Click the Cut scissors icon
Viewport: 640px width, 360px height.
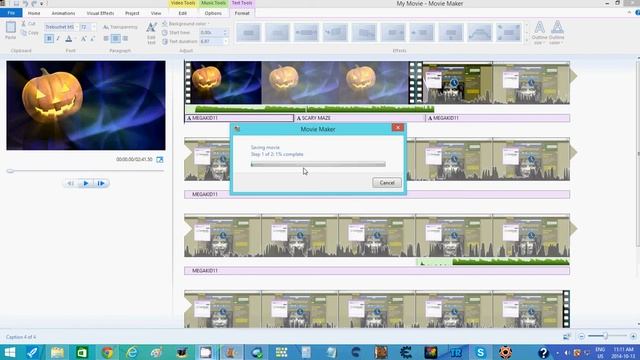24,24
